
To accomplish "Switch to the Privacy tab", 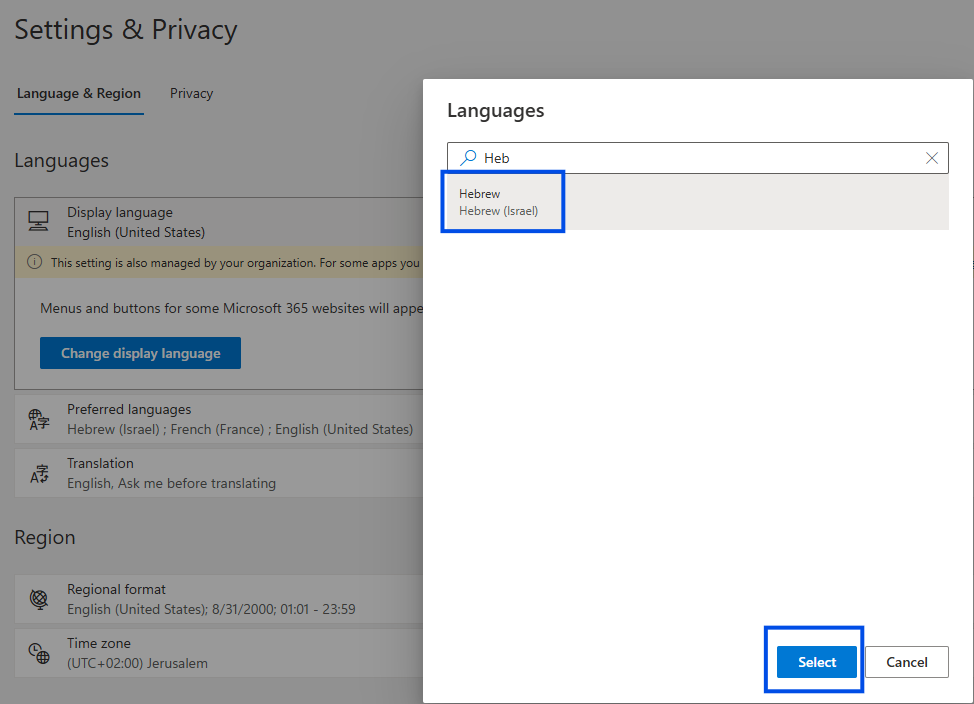I will [x=191, y=93].
